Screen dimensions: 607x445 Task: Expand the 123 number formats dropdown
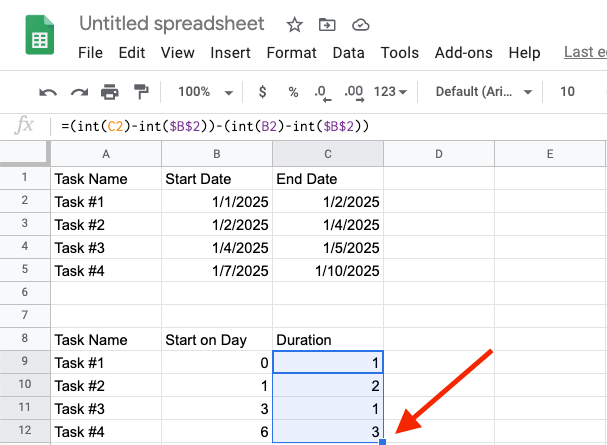coord(390,92)
